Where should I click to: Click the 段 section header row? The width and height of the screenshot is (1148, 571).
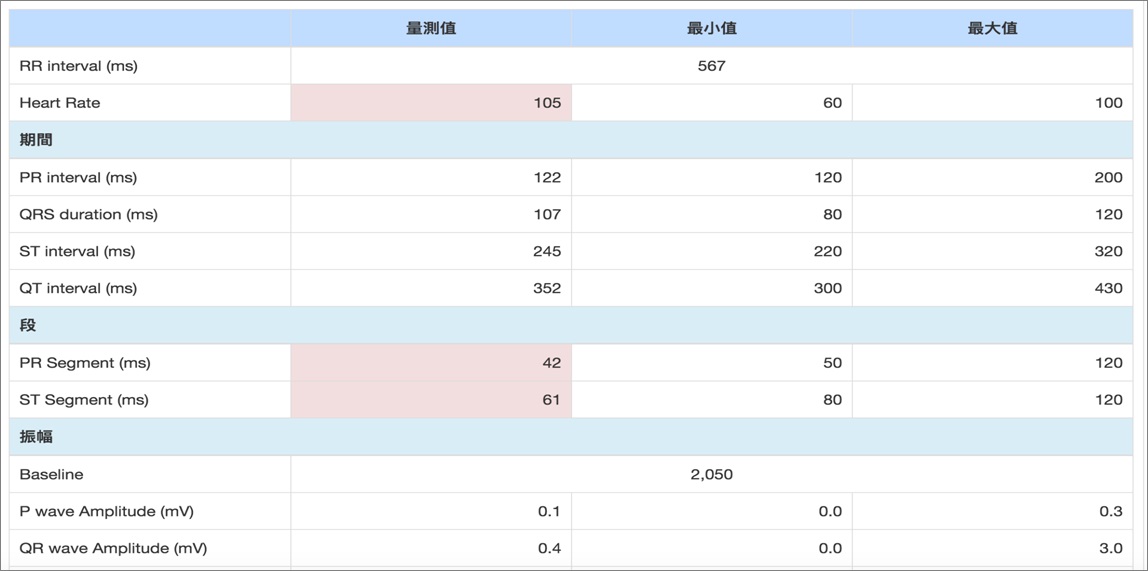pos(28,326)
